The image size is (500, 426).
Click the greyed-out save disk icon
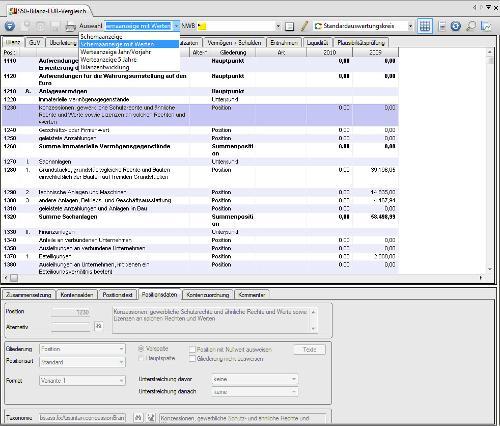coord(55,26)
